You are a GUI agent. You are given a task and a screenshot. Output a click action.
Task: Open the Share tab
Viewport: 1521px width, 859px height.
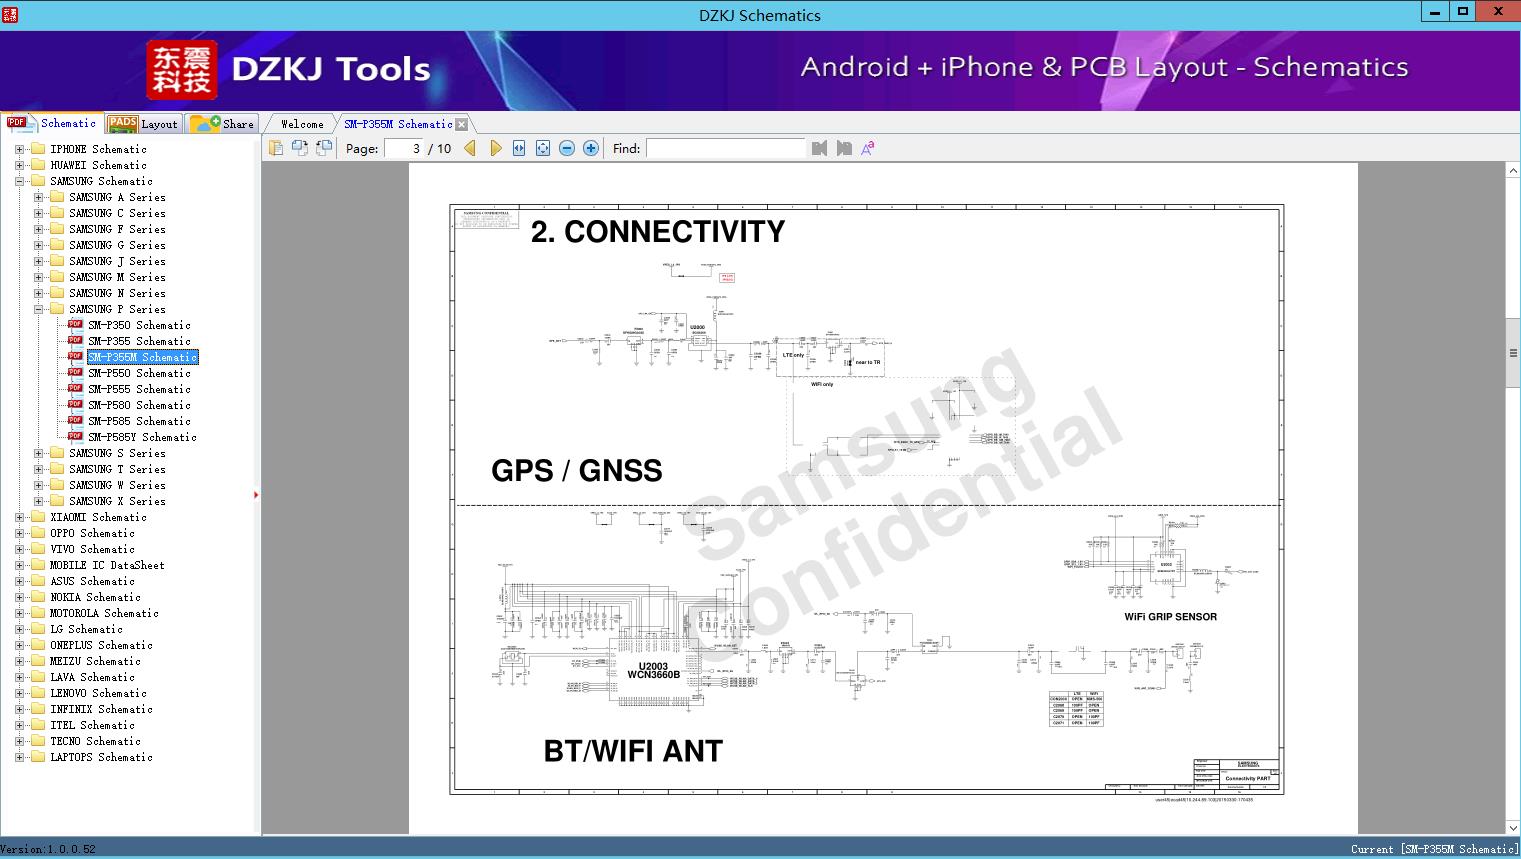222,124
